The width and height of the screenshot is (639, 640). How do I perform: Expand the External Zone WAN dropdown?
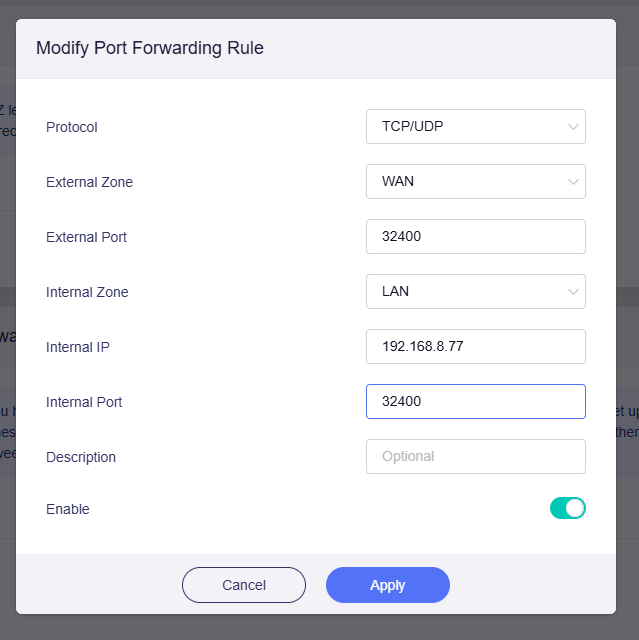[x=465, y=182]
